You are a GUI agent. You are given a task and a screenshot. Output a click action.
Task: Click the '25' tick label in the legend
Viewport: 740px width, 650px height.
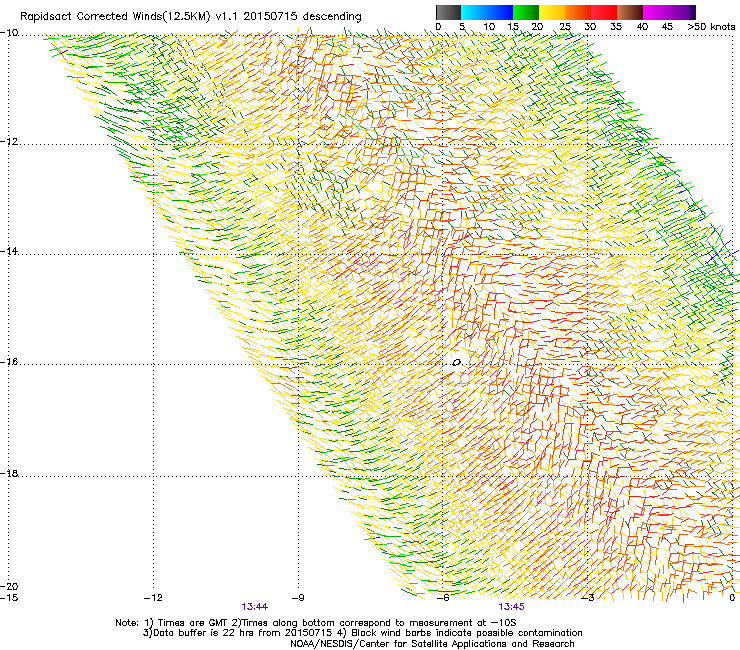tap(564, 26)
